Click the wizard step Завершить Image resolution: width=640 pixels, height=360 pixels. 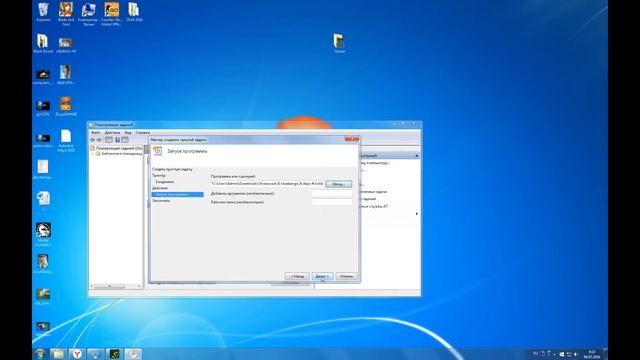pyautogui.click(x=161, y=201)
